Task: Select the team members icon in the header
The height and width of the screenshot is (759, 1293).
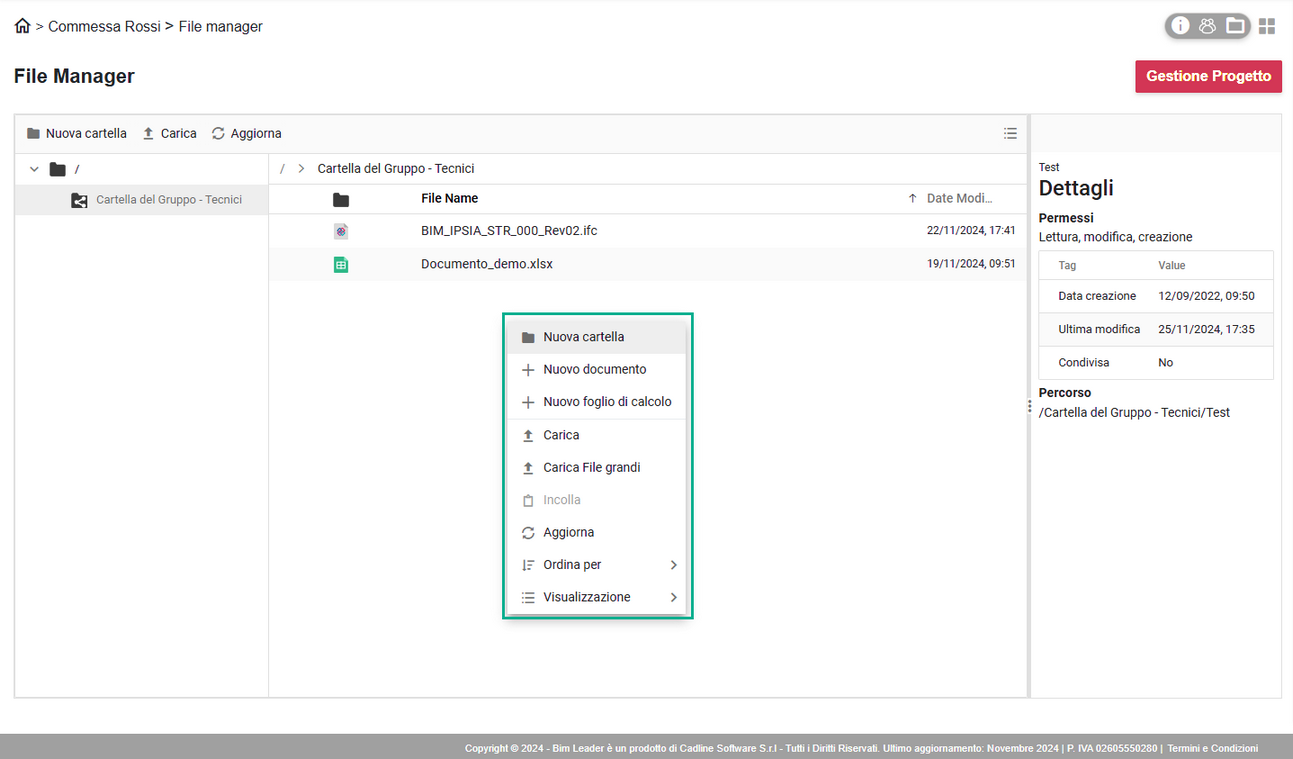Action: (1208, 26)
